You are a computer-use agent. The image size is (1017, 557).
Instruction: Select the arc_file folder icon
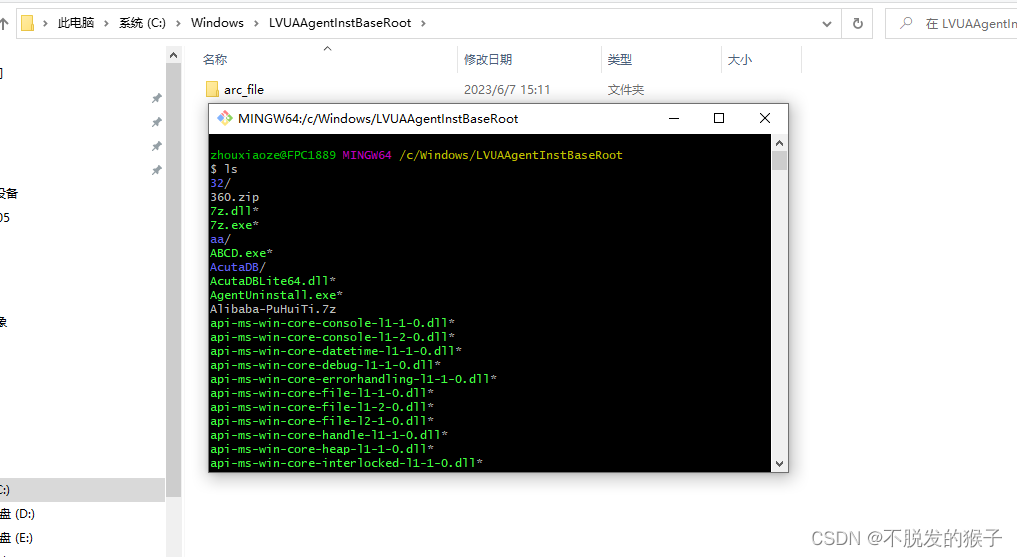[x=212, y=89]
